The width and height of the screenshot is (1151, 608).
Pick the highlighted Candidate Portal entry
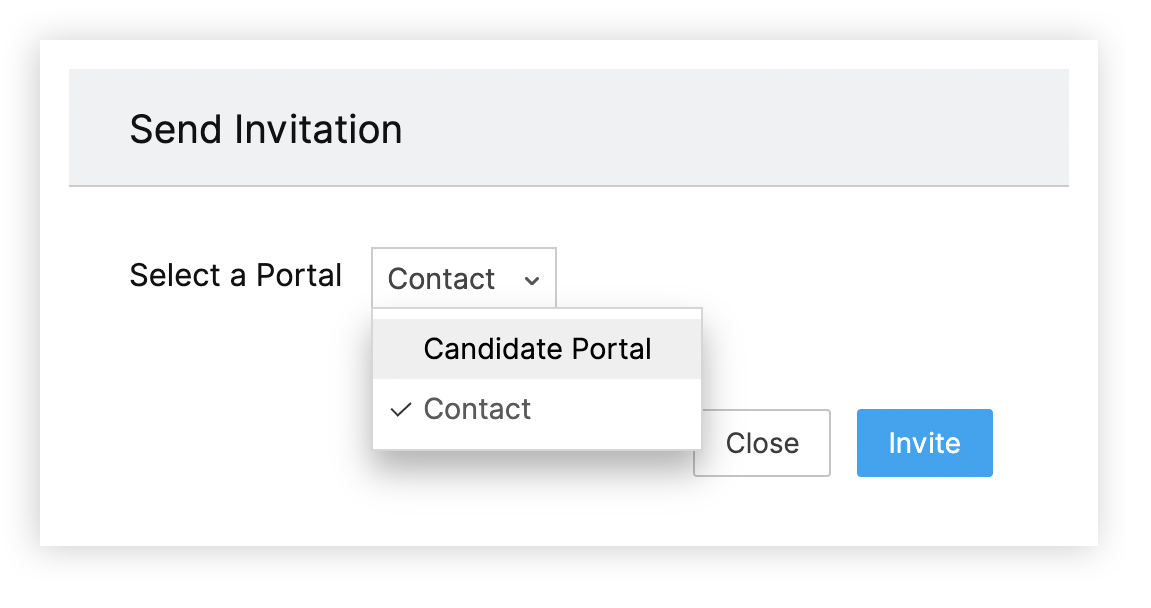point(537,349)
